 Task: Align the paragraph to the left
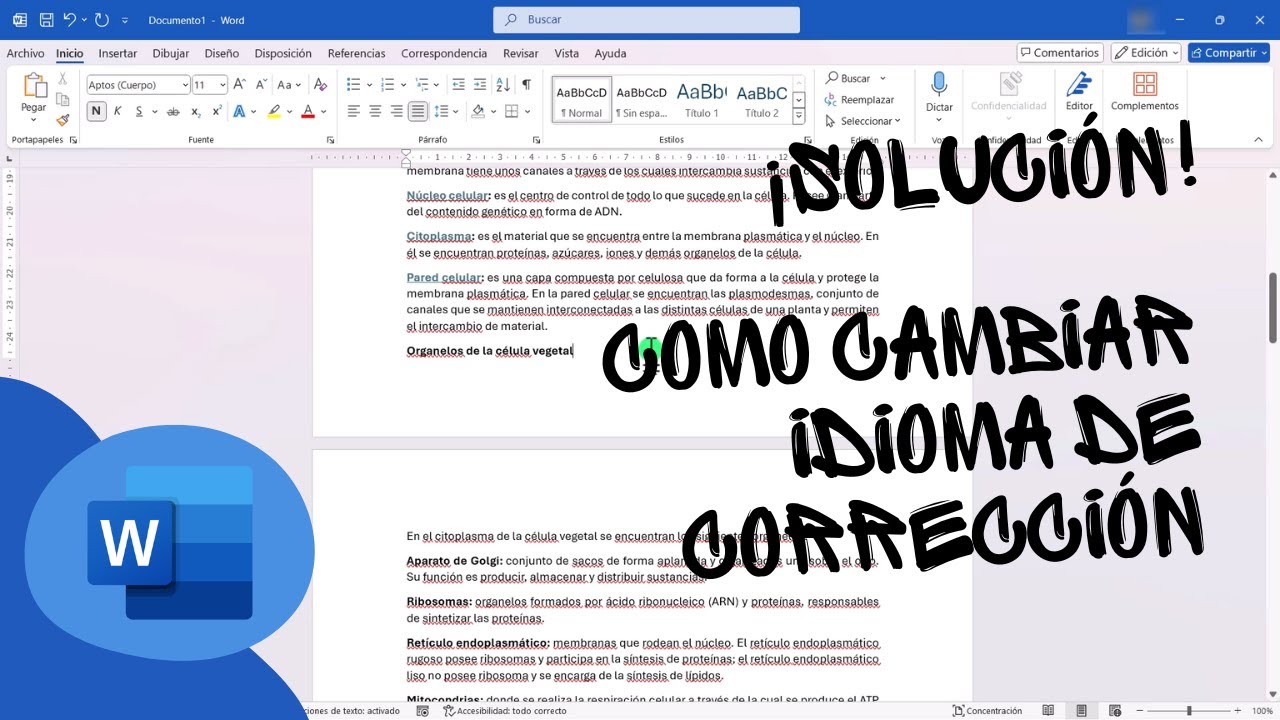pos(354,112)
